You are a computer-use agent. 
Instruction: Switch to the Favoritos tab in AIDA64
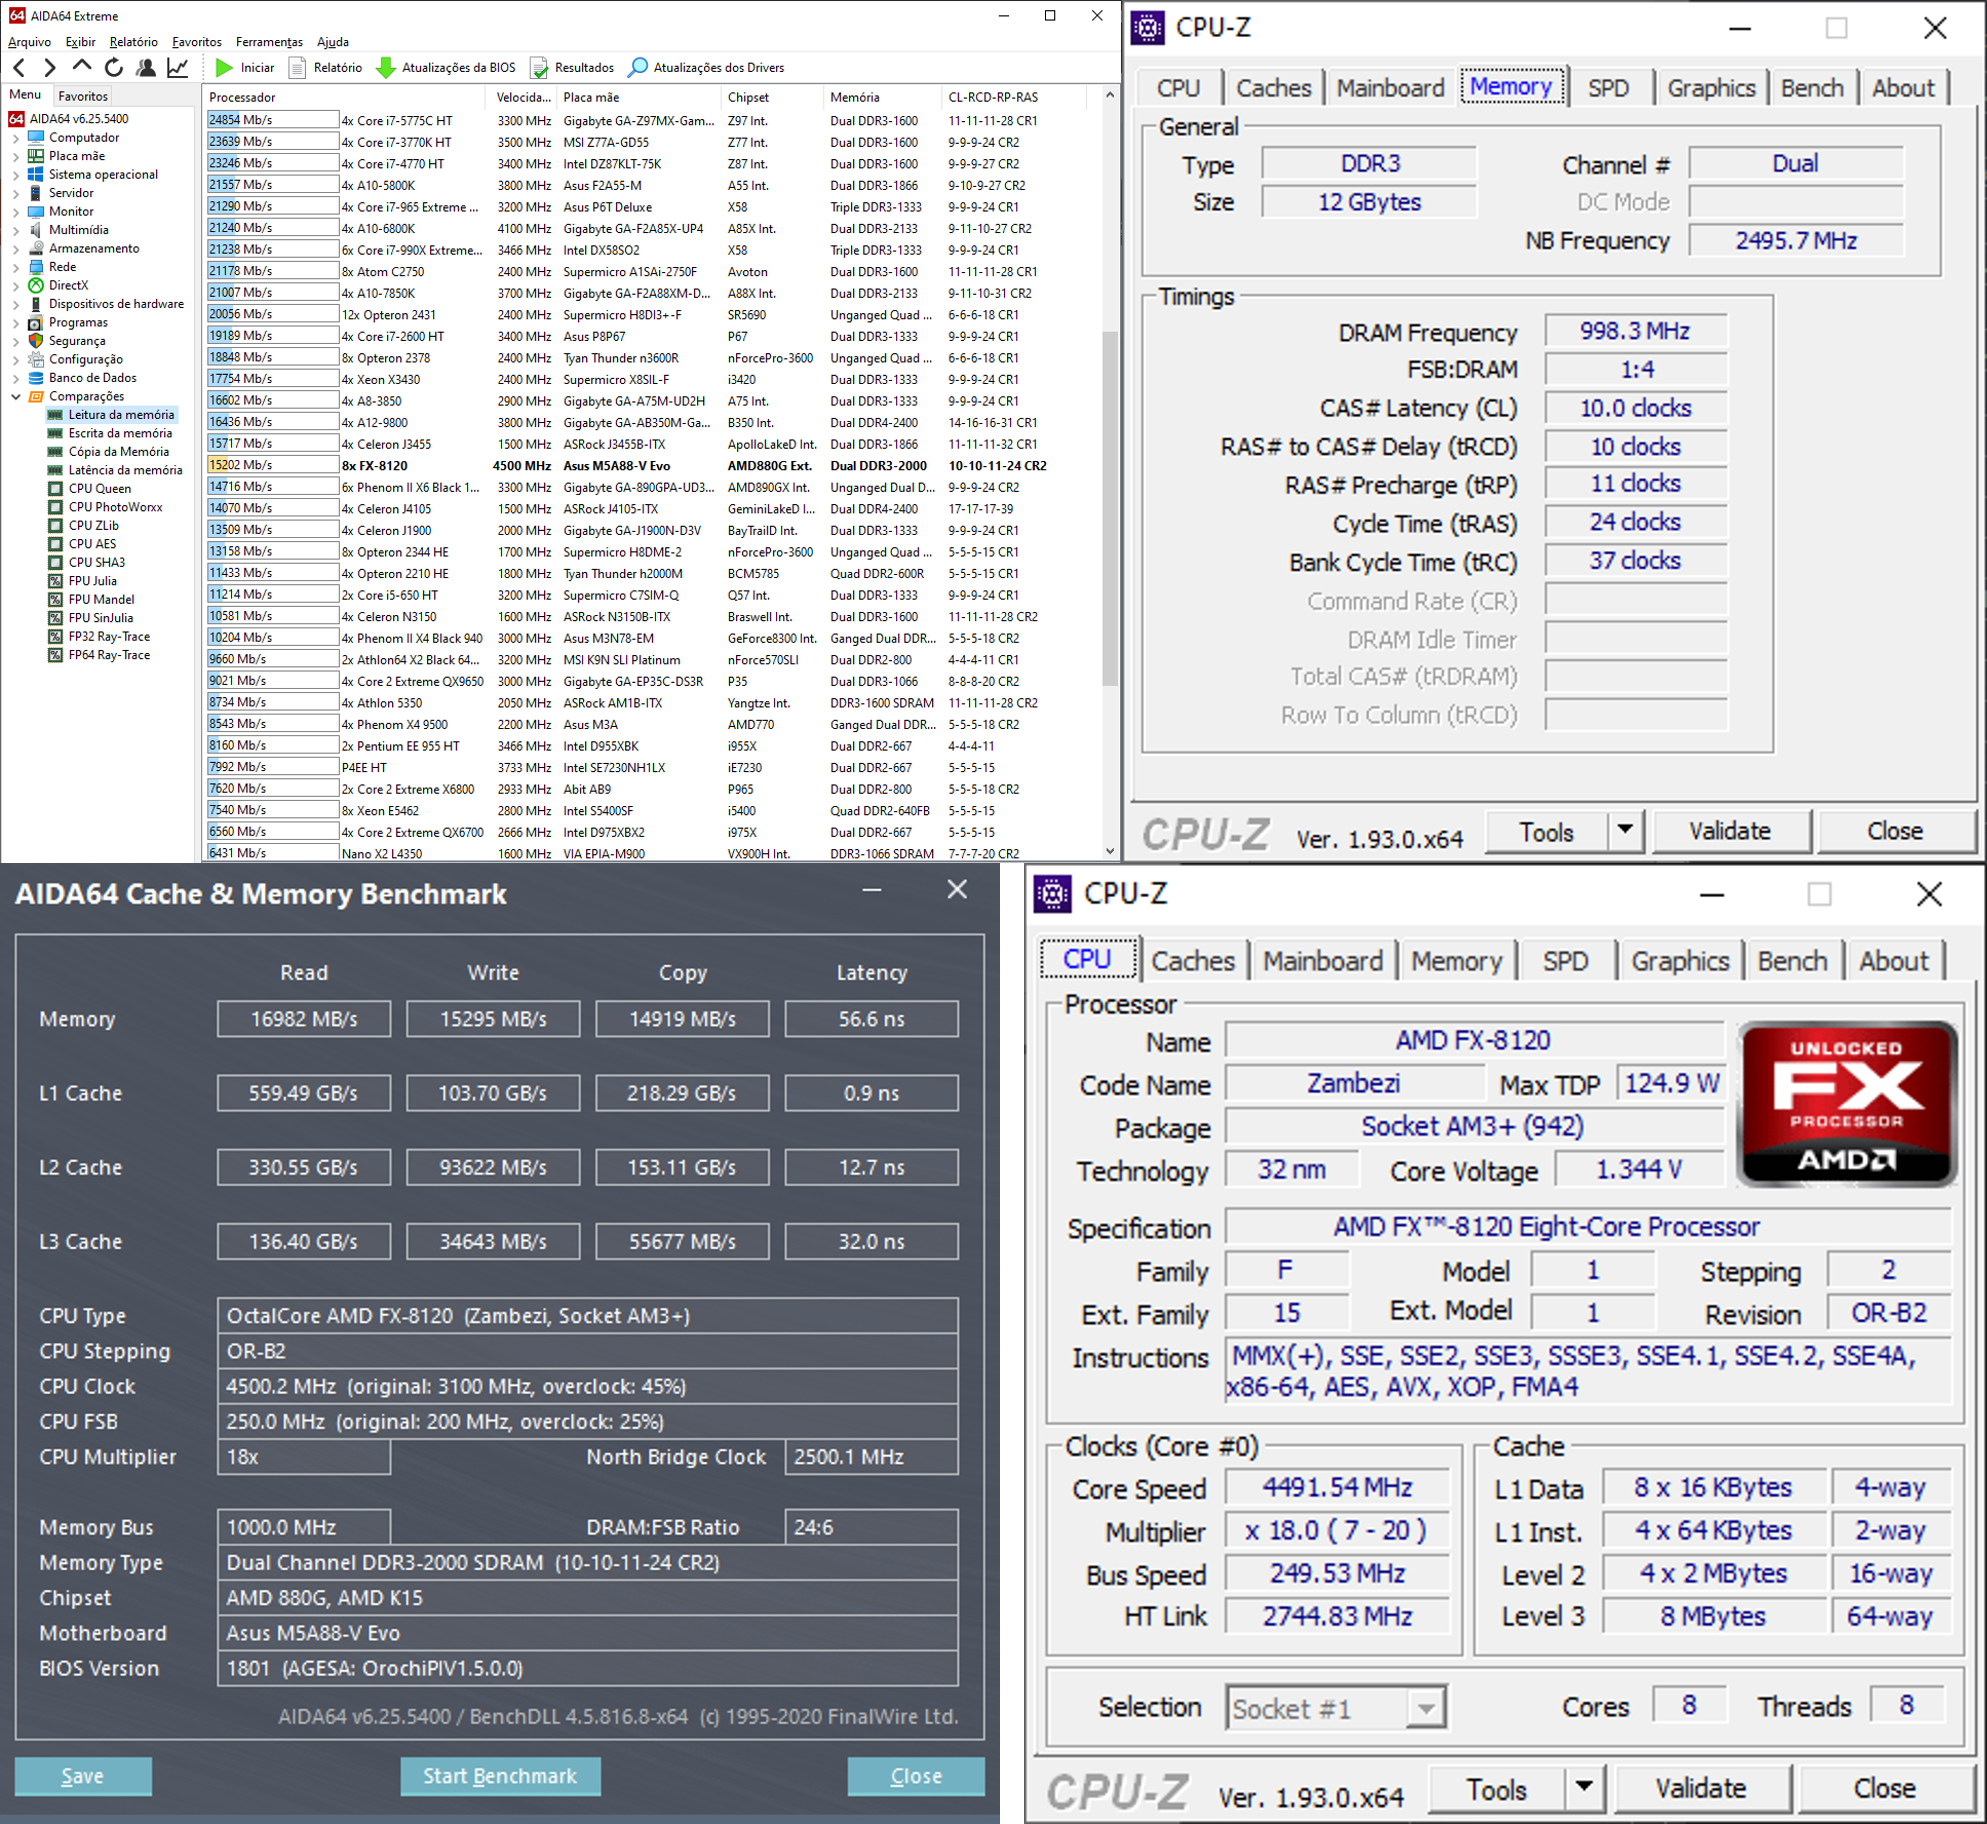(x=83, y=96)
